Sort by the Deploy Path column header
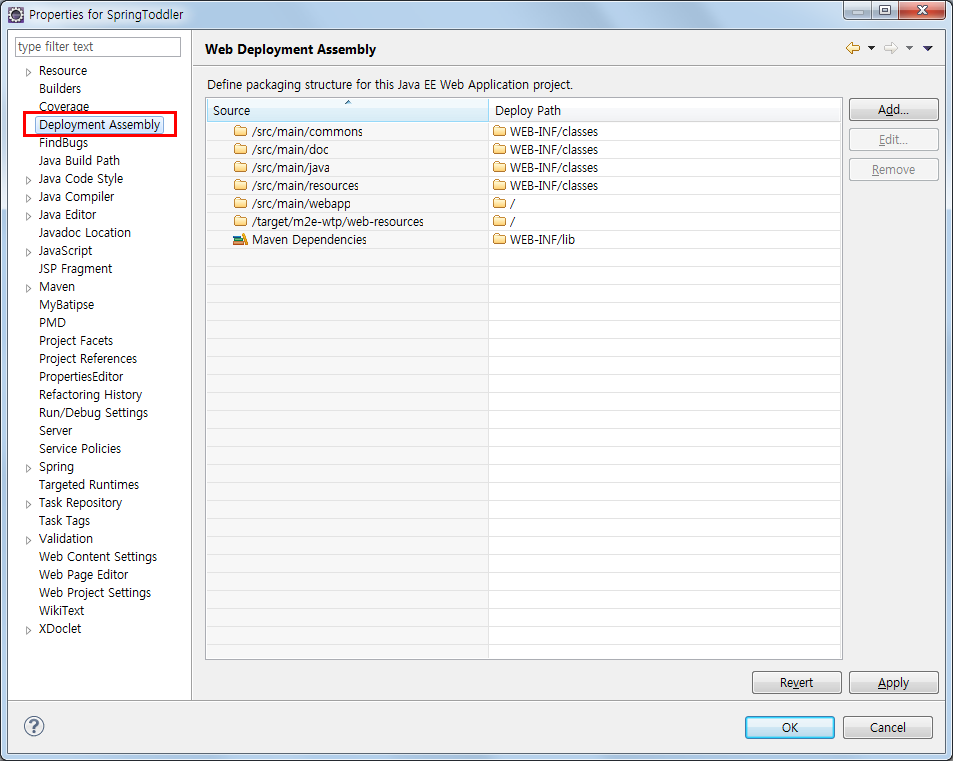 tap(665, 110)
